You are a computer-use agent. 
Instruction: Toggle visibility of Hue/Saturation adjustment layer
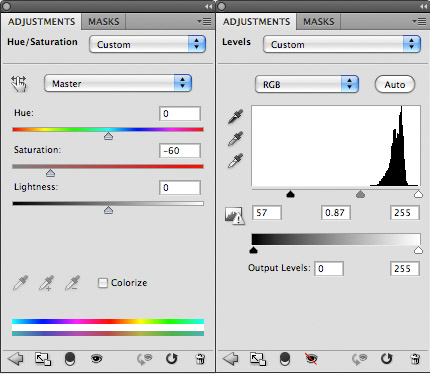[x=97, y=359]
